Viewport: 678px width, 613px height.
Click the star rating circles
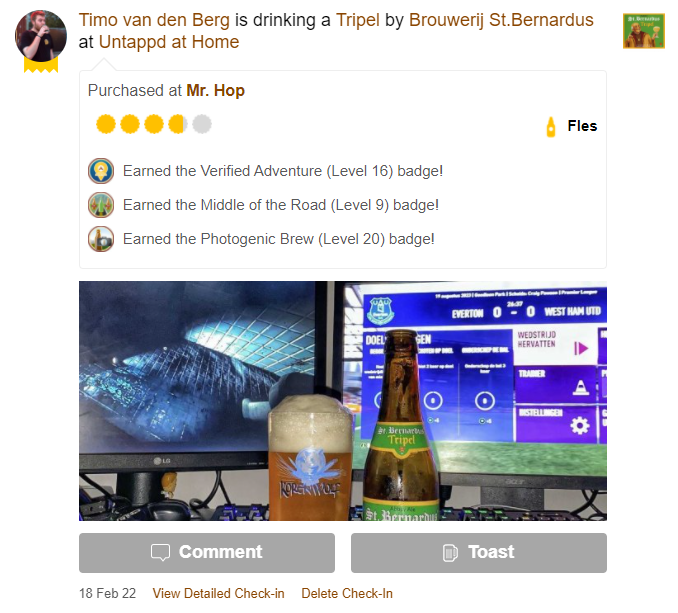coord(154,125)
